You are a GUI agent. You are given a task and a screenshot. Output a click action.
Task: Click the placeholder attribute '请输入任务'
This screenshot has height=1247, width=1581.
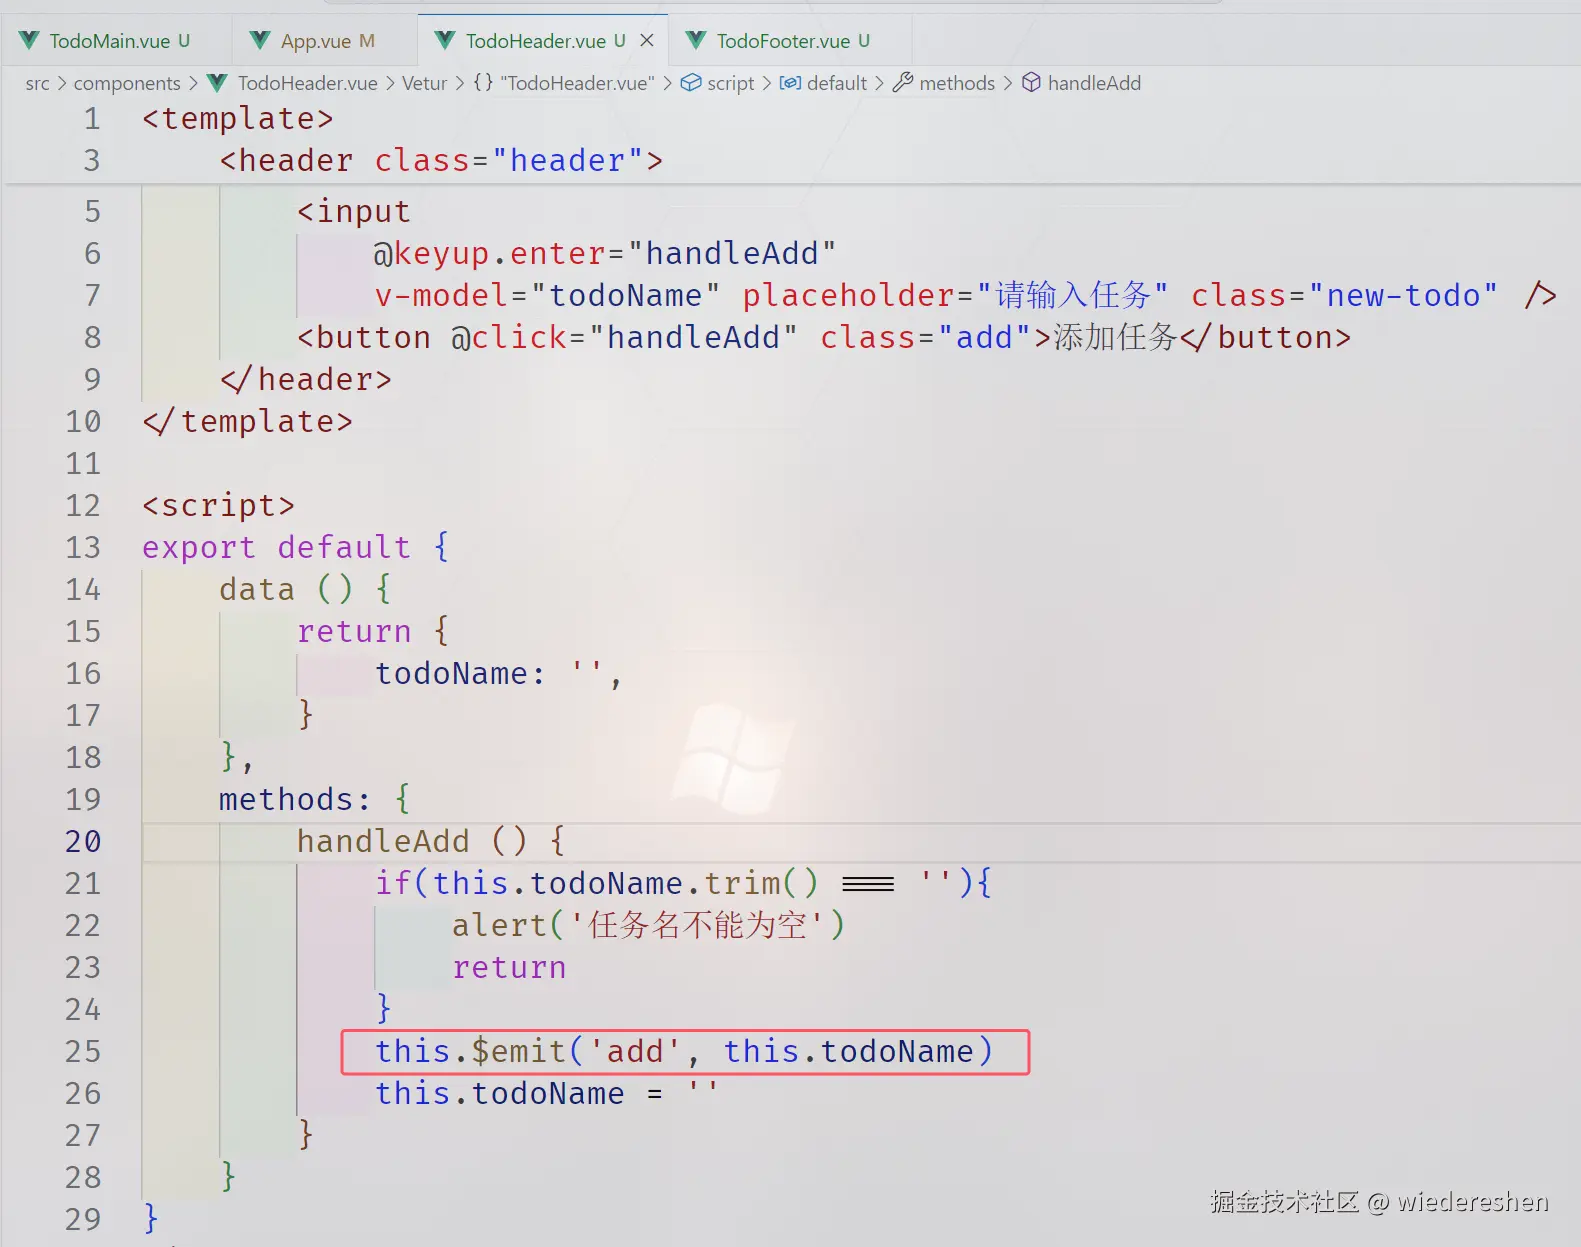tap(955, 295)
